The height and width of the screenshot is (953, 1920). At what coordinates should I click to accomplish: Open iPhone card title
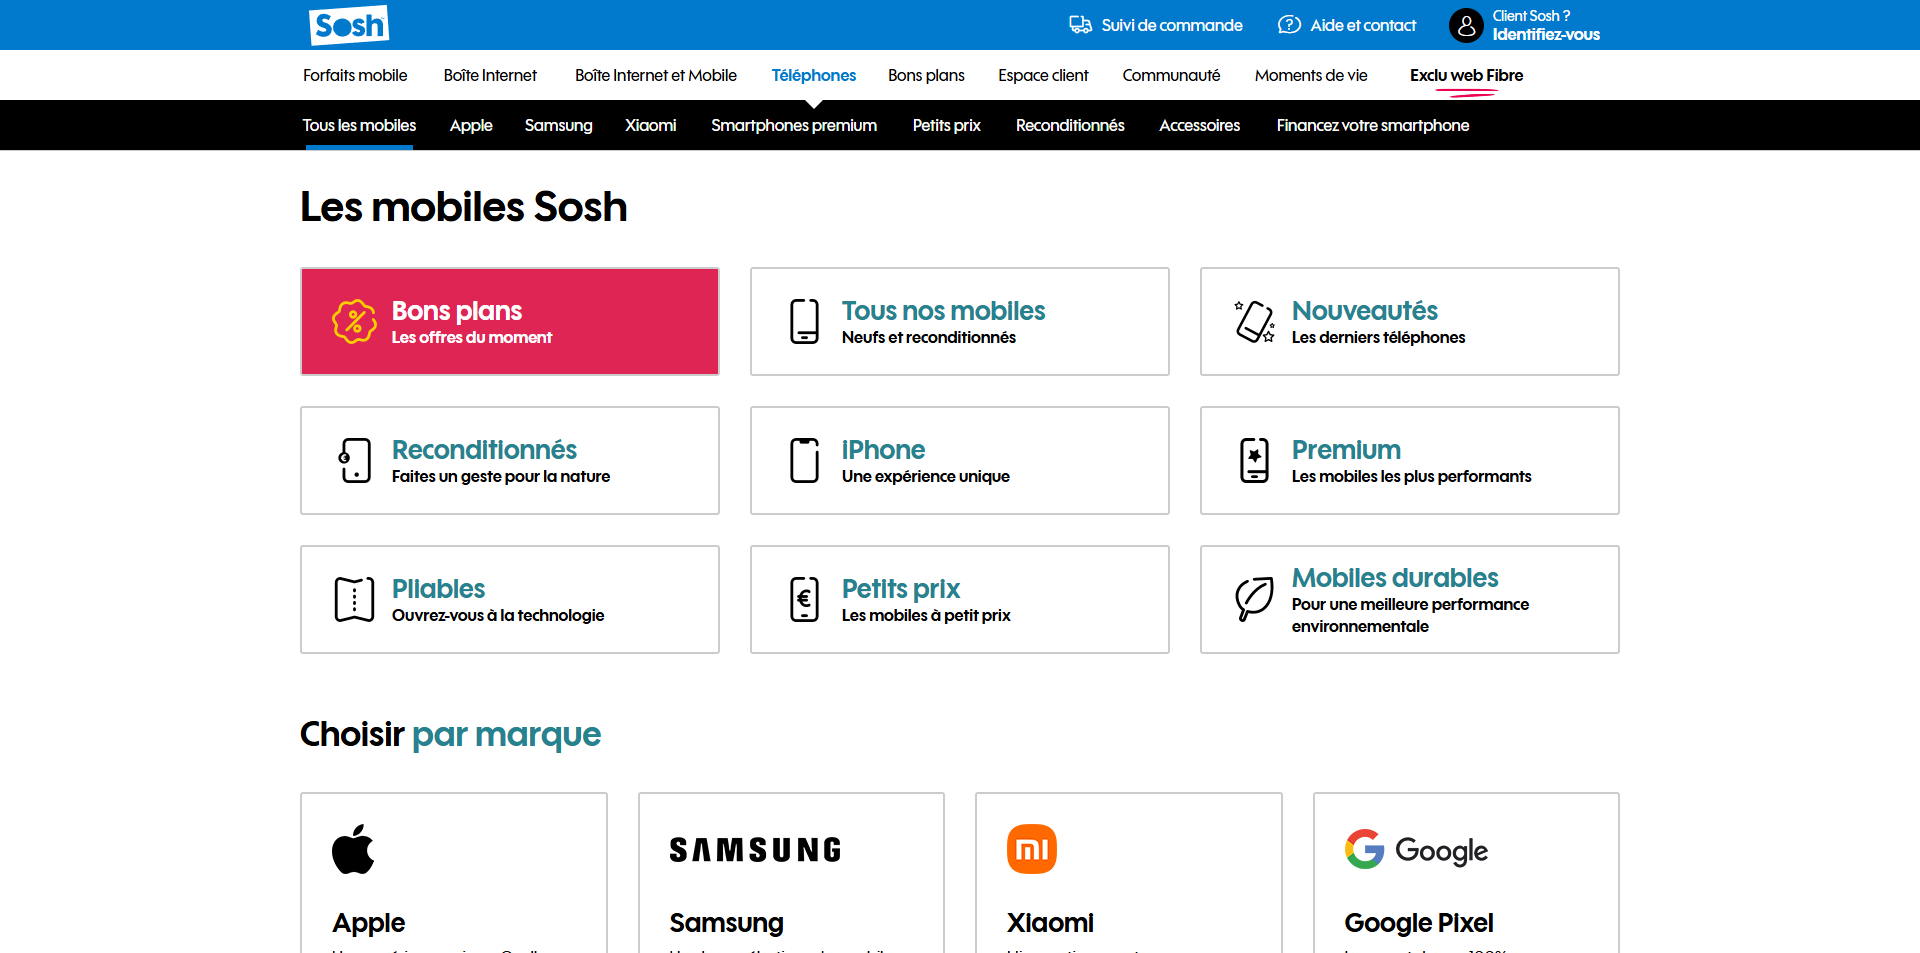point(883,450)
